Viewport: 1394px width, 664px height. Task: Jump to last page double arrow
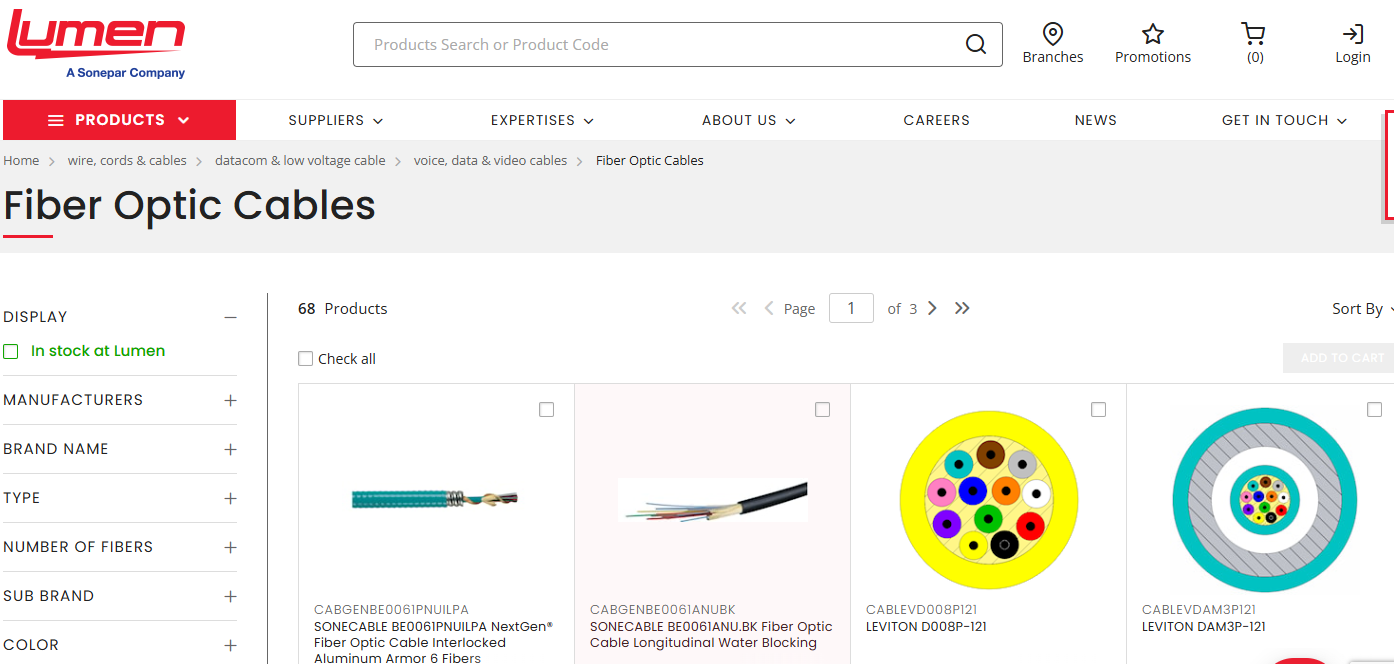pos(962,308)
